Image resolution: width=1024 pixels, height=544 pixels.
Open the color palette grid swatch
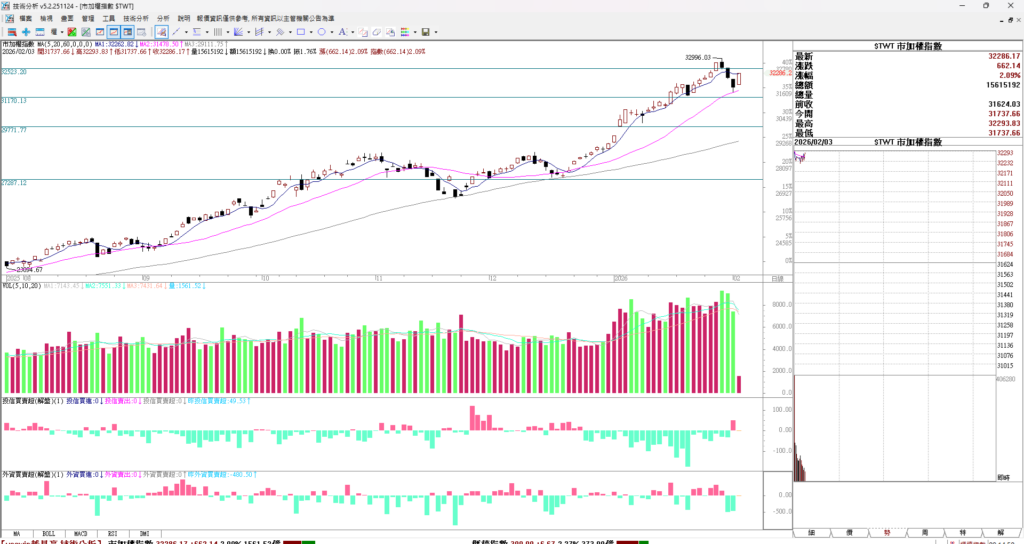(x=405, y=32)
